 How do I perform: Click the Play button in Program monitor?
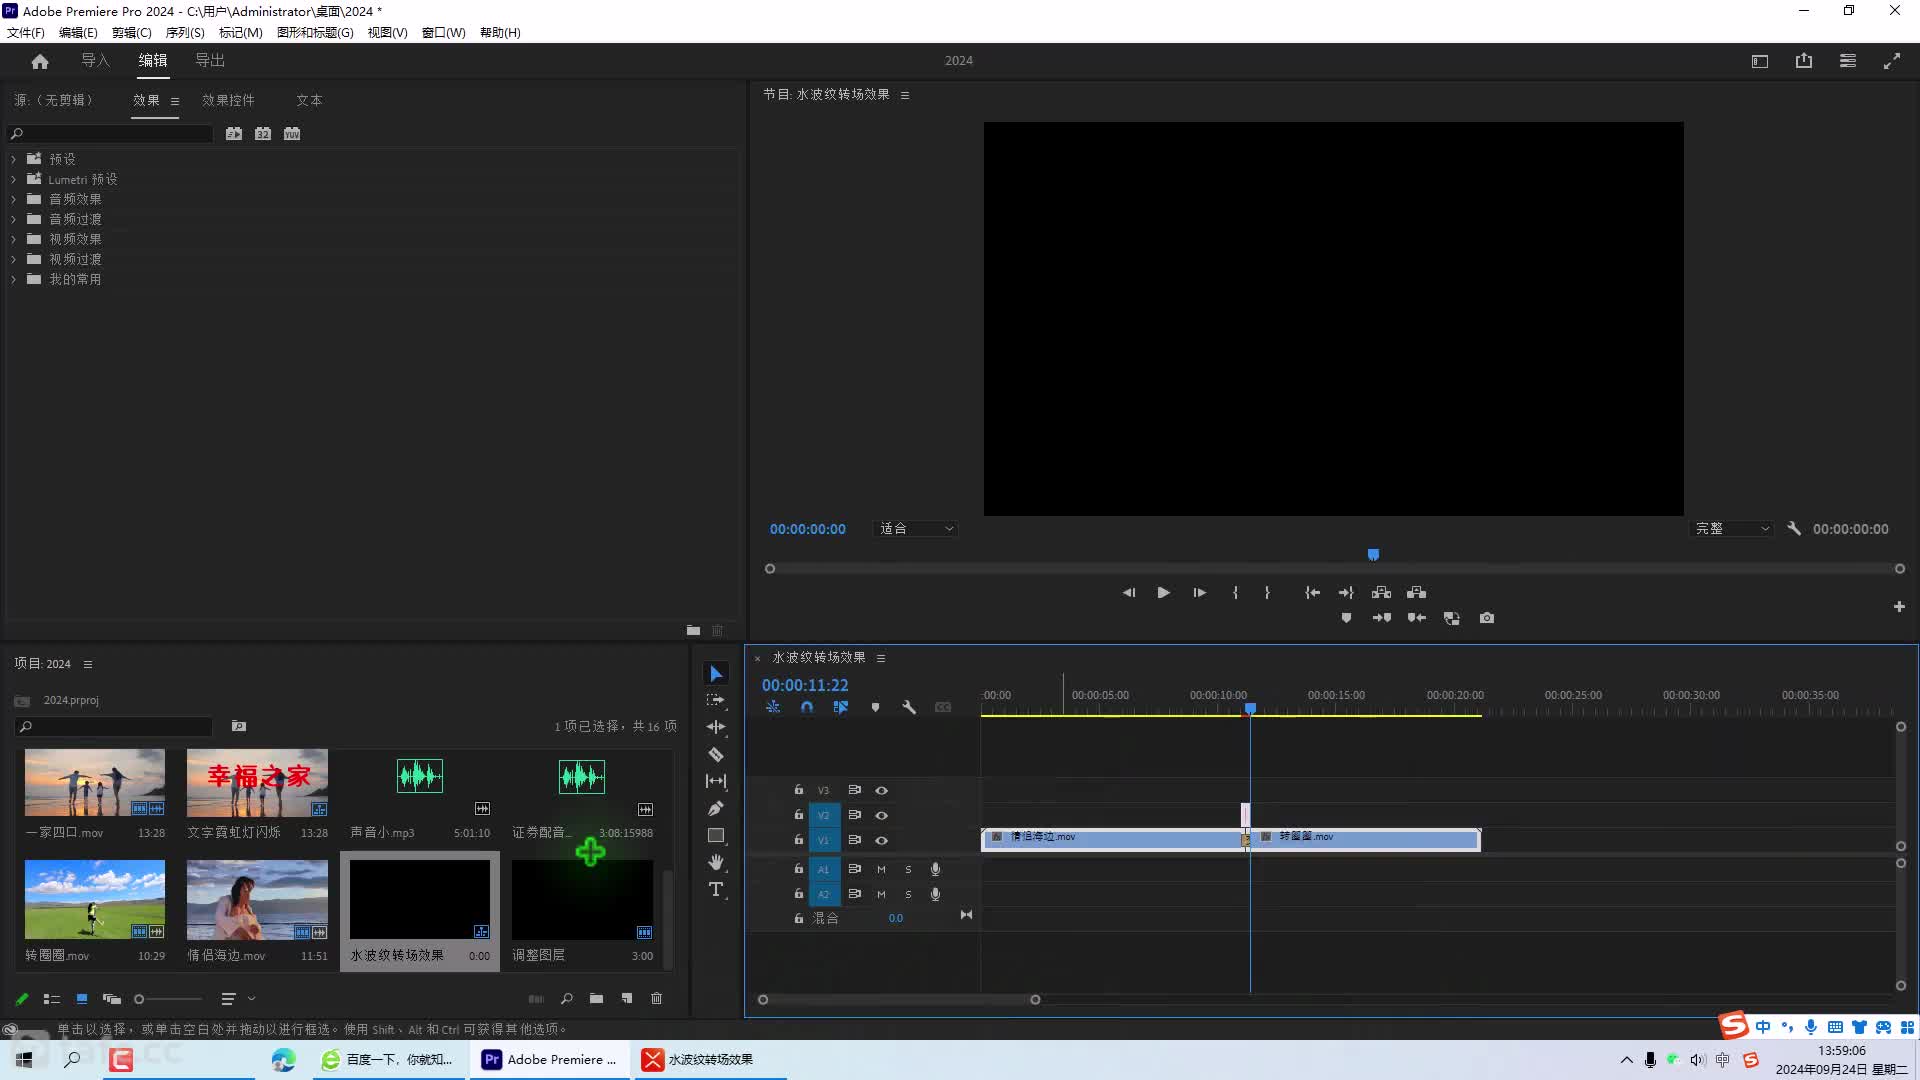click(1163, 593)
